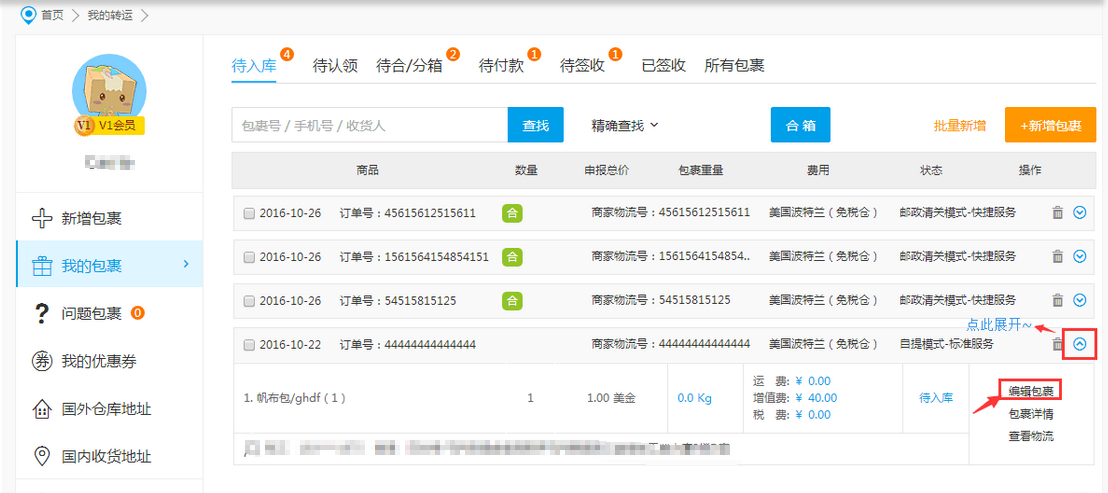Delete the package with order 54515815125
Image resolution: width=1108 pixels, height=493 pixels.
tap(1057, 300)
